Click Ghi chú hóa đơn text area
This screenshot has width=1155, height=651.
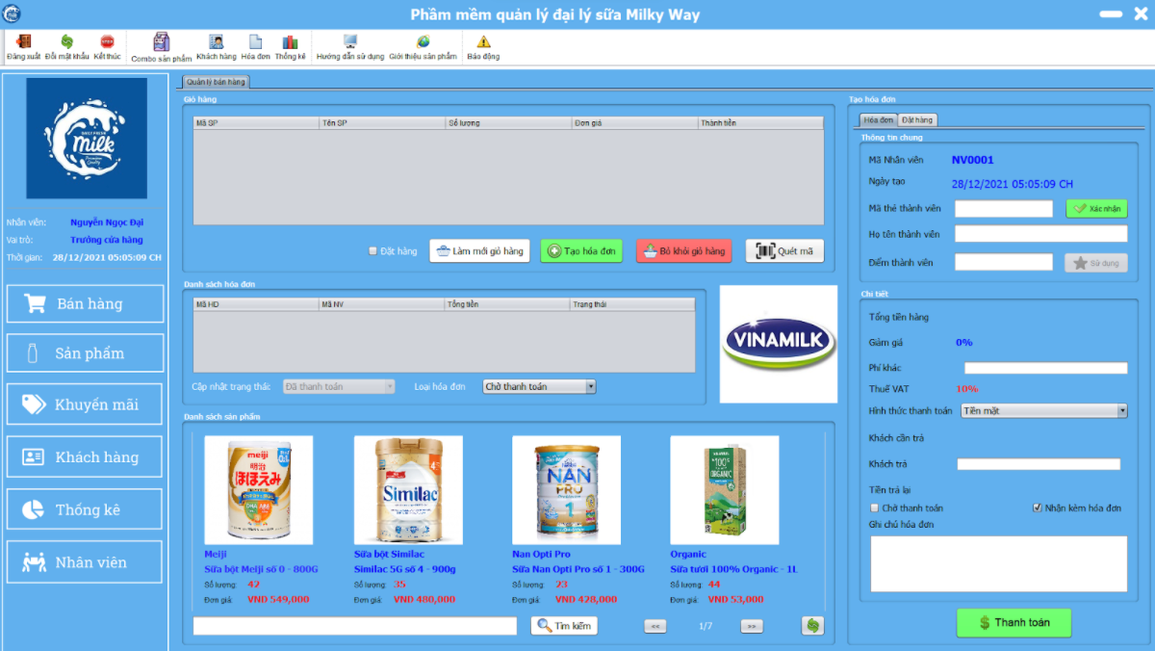click(999, 563)
